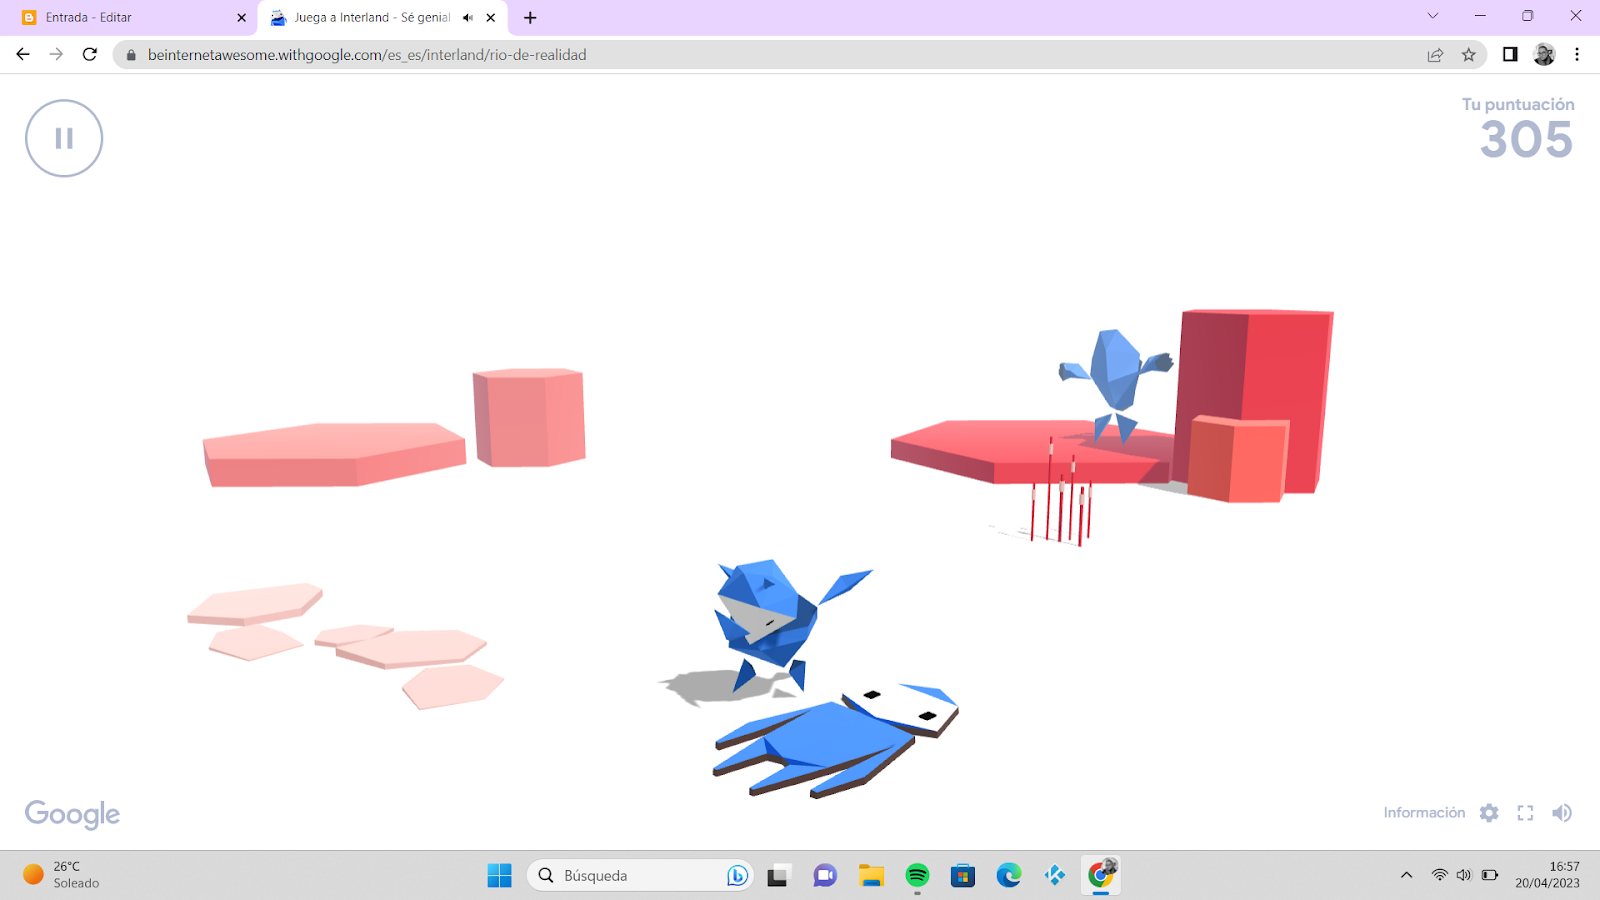
Task: Open the Chrome three-dot menu
Action: 1577,54
